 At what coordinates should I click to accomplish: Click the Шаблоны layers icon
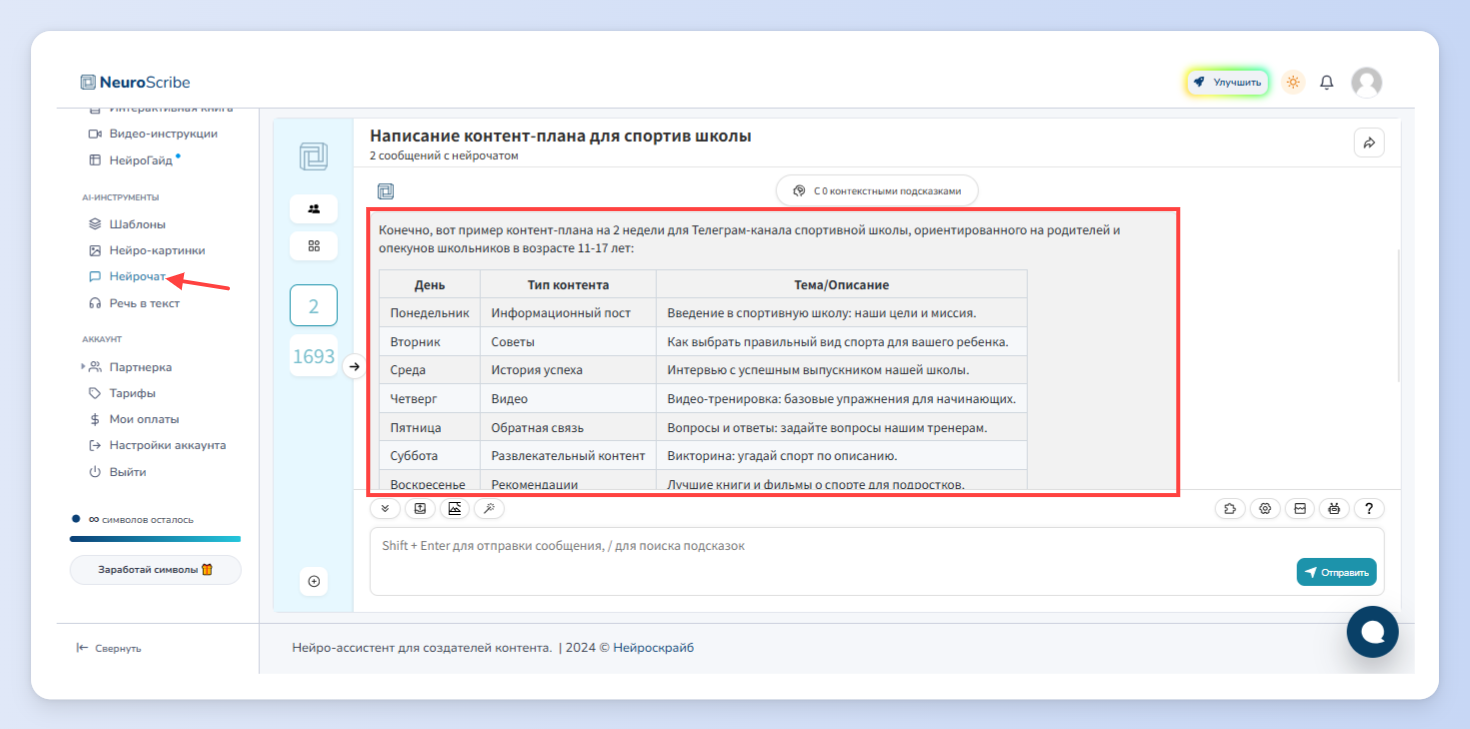point(95,224)
